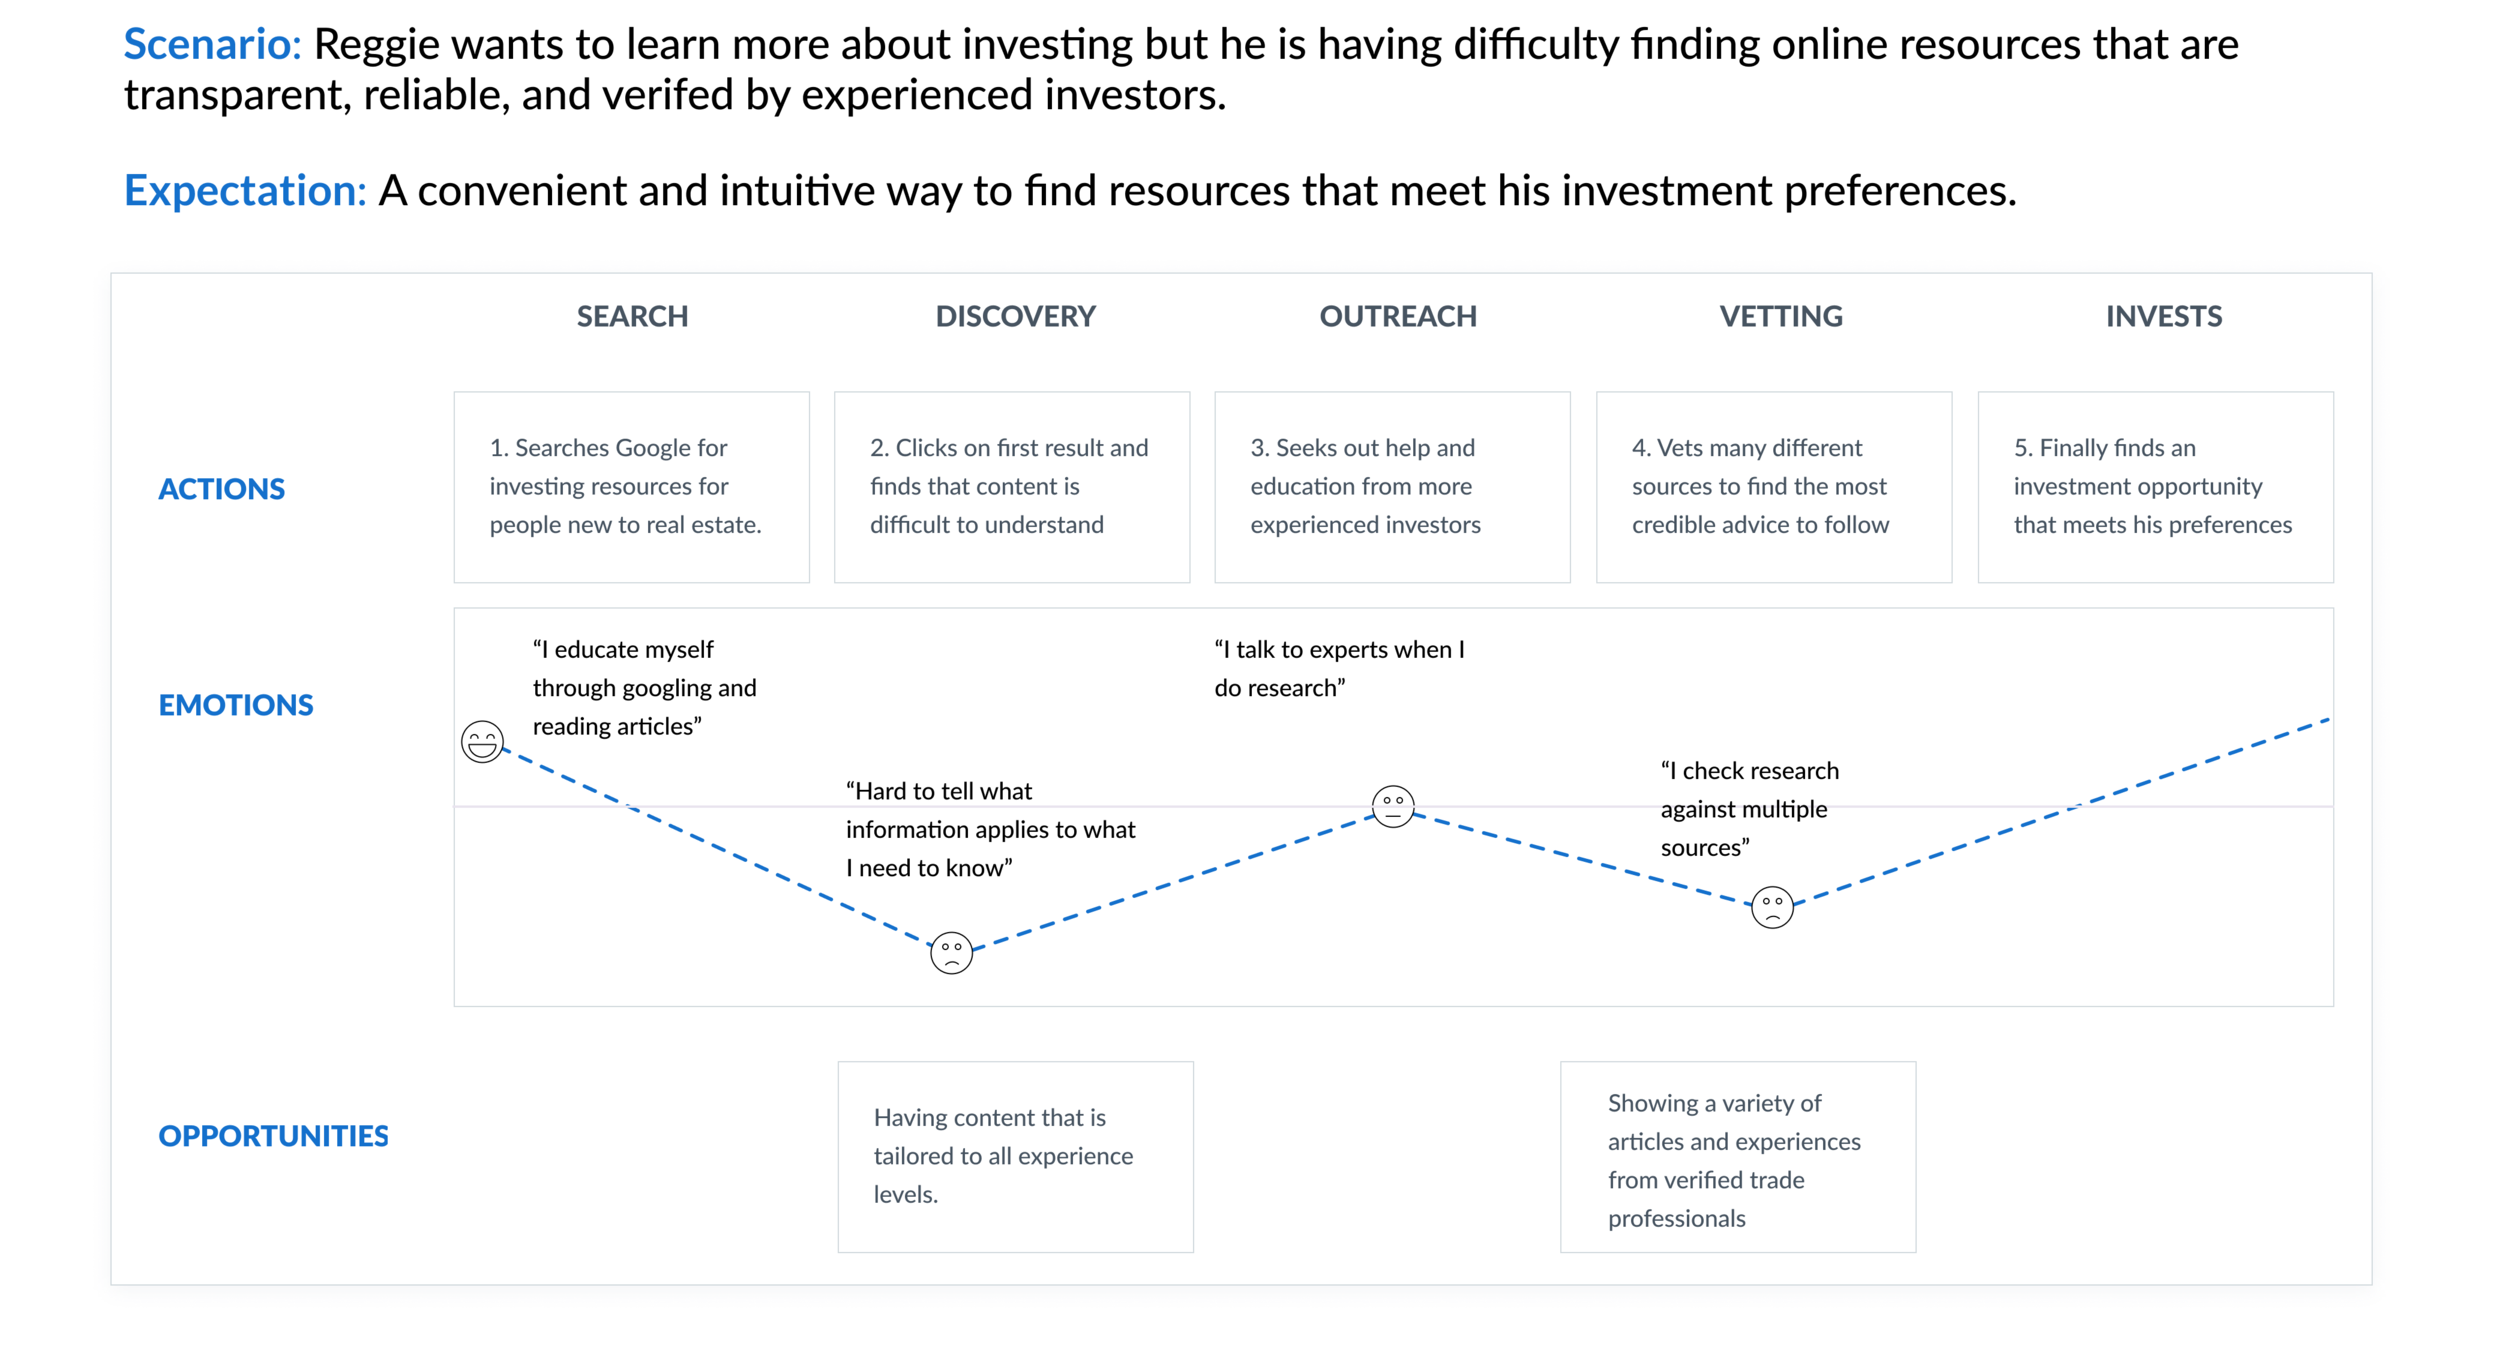This screenshot has height=1366, width=2500.
Task: Select the 'Having content that is tailored' opportunity box
Action: tap(1016, 1157)
